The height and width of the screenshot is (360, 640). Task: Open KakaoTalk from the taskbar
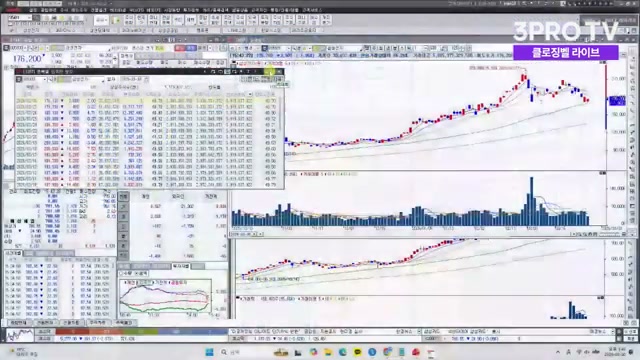pyautogui.click(x=358, y=352)
